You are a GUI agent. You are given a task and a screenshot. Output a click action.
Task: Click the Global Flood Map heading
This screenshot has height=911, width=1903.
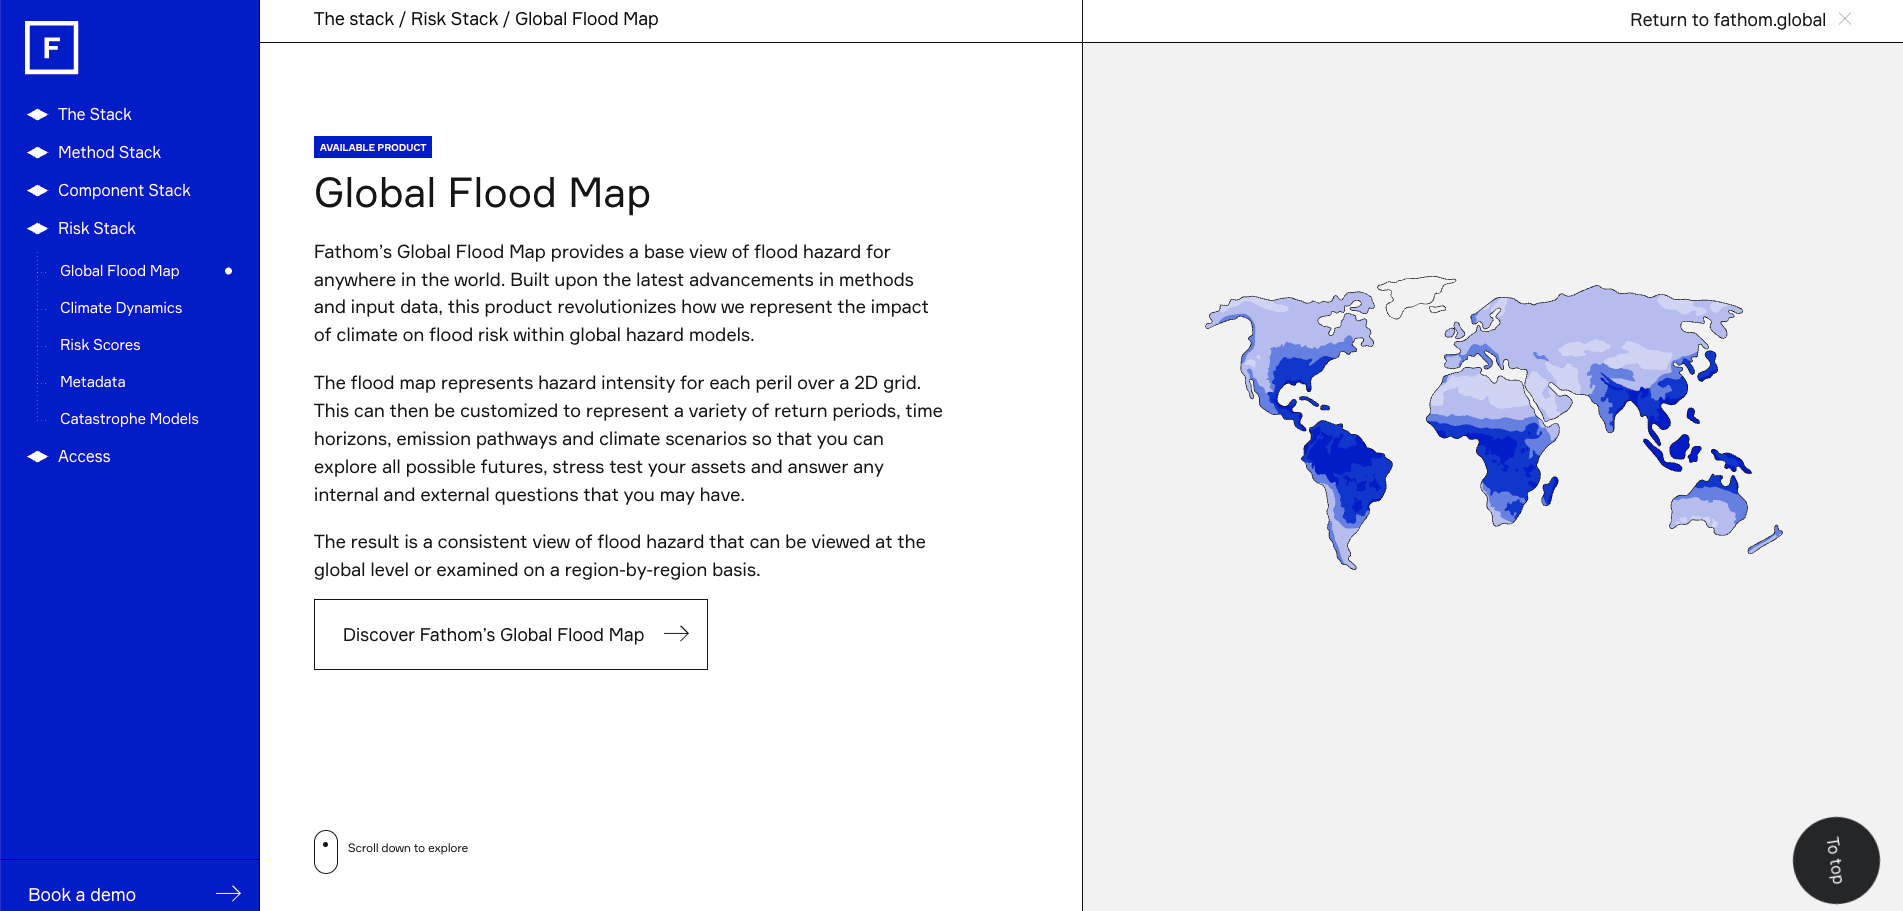pyautogui.click(x=482, y=193)
